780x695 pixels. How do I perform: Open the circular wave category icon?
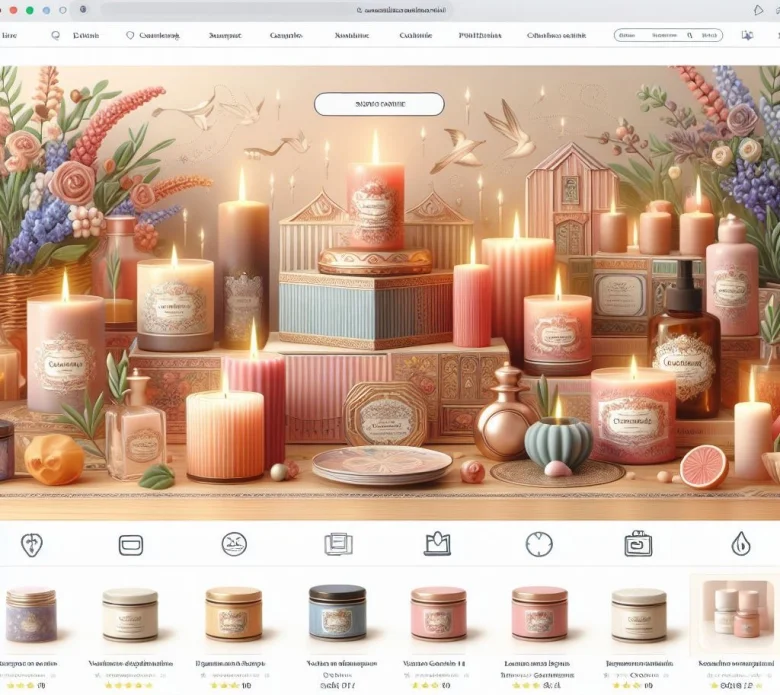point(234,544)
